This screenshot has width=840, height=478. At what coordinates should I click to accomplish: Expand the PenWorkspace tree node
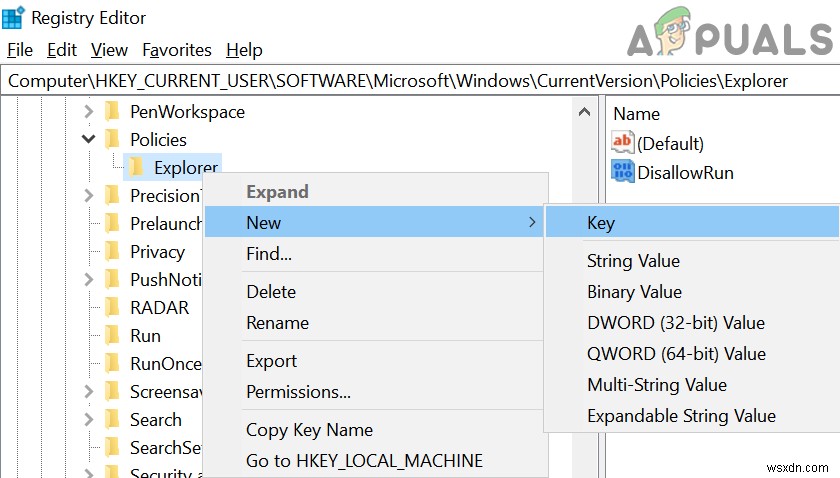tap(89, 111)
